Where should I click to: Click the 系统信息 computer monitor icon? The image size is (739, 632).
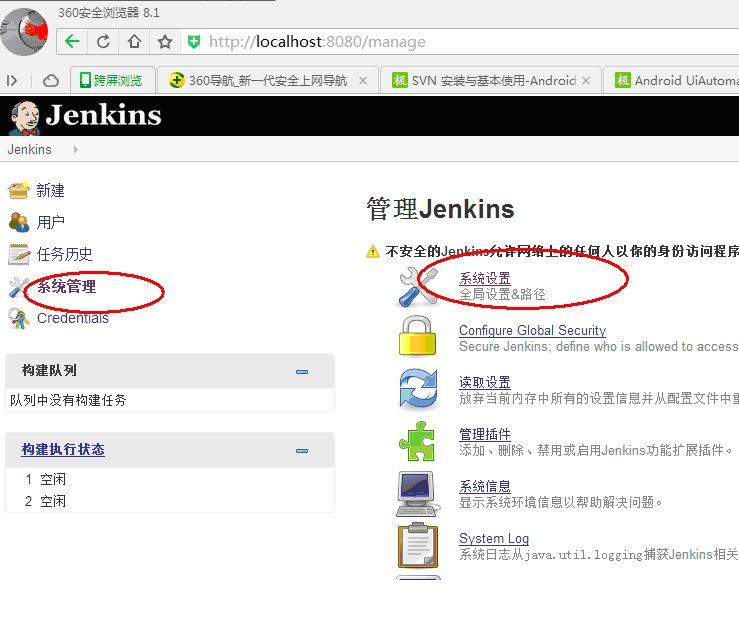click(418, 493)
